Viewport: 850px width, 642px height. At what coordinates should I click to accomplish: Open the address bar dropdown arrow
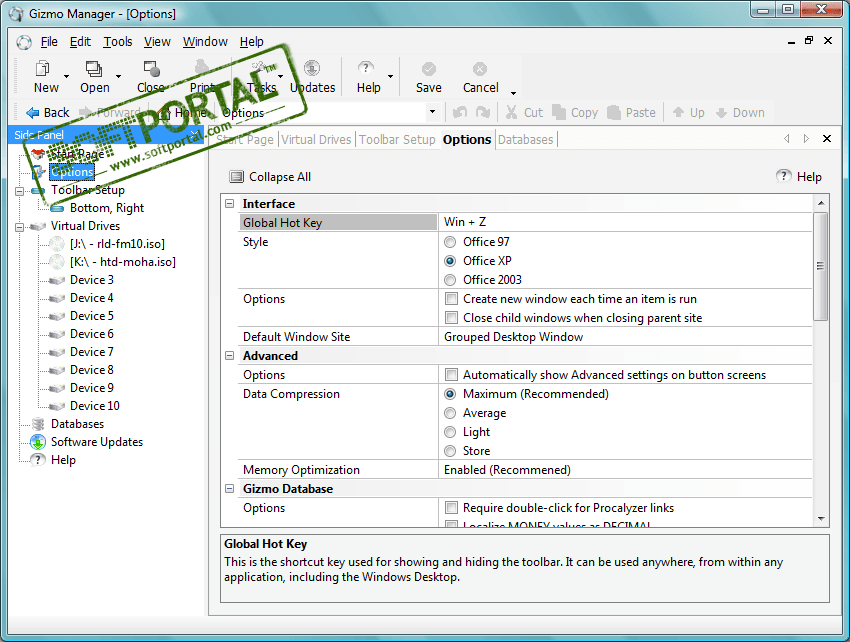pos(432,112)
